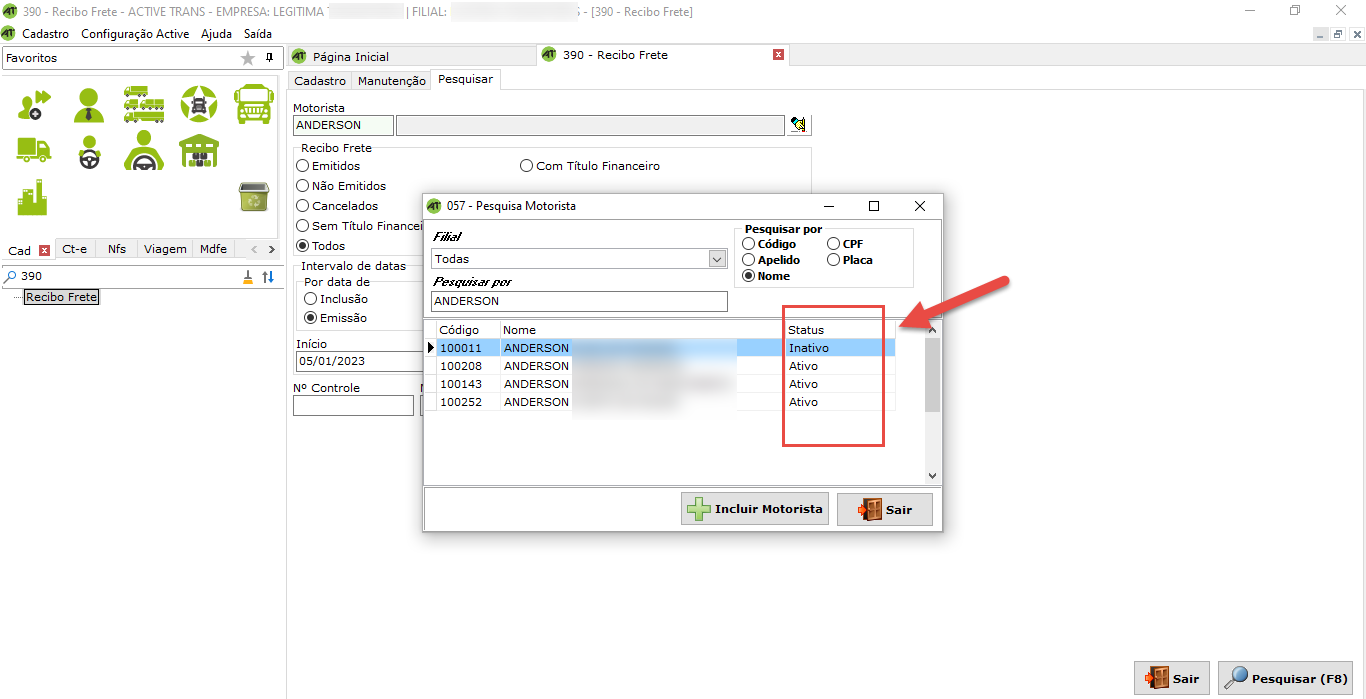Open the starred truck circle favorite icon

(198, 104)
